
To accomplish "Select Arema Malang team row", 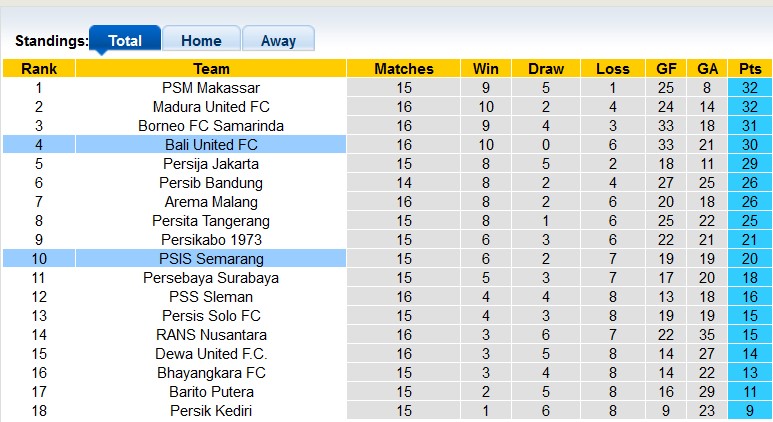I will [x=211, y=202].
